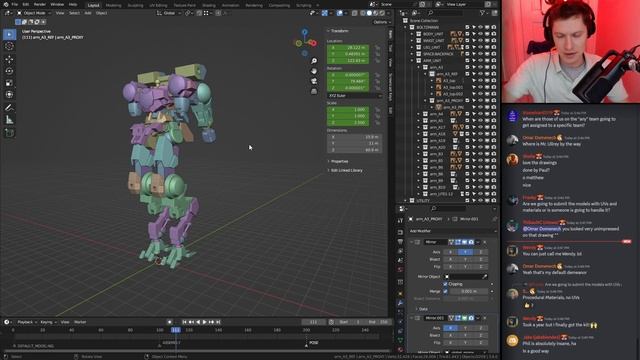Click the outliner filter funnel icon
The image size is (640, 360).
click(x=483, y=13)
